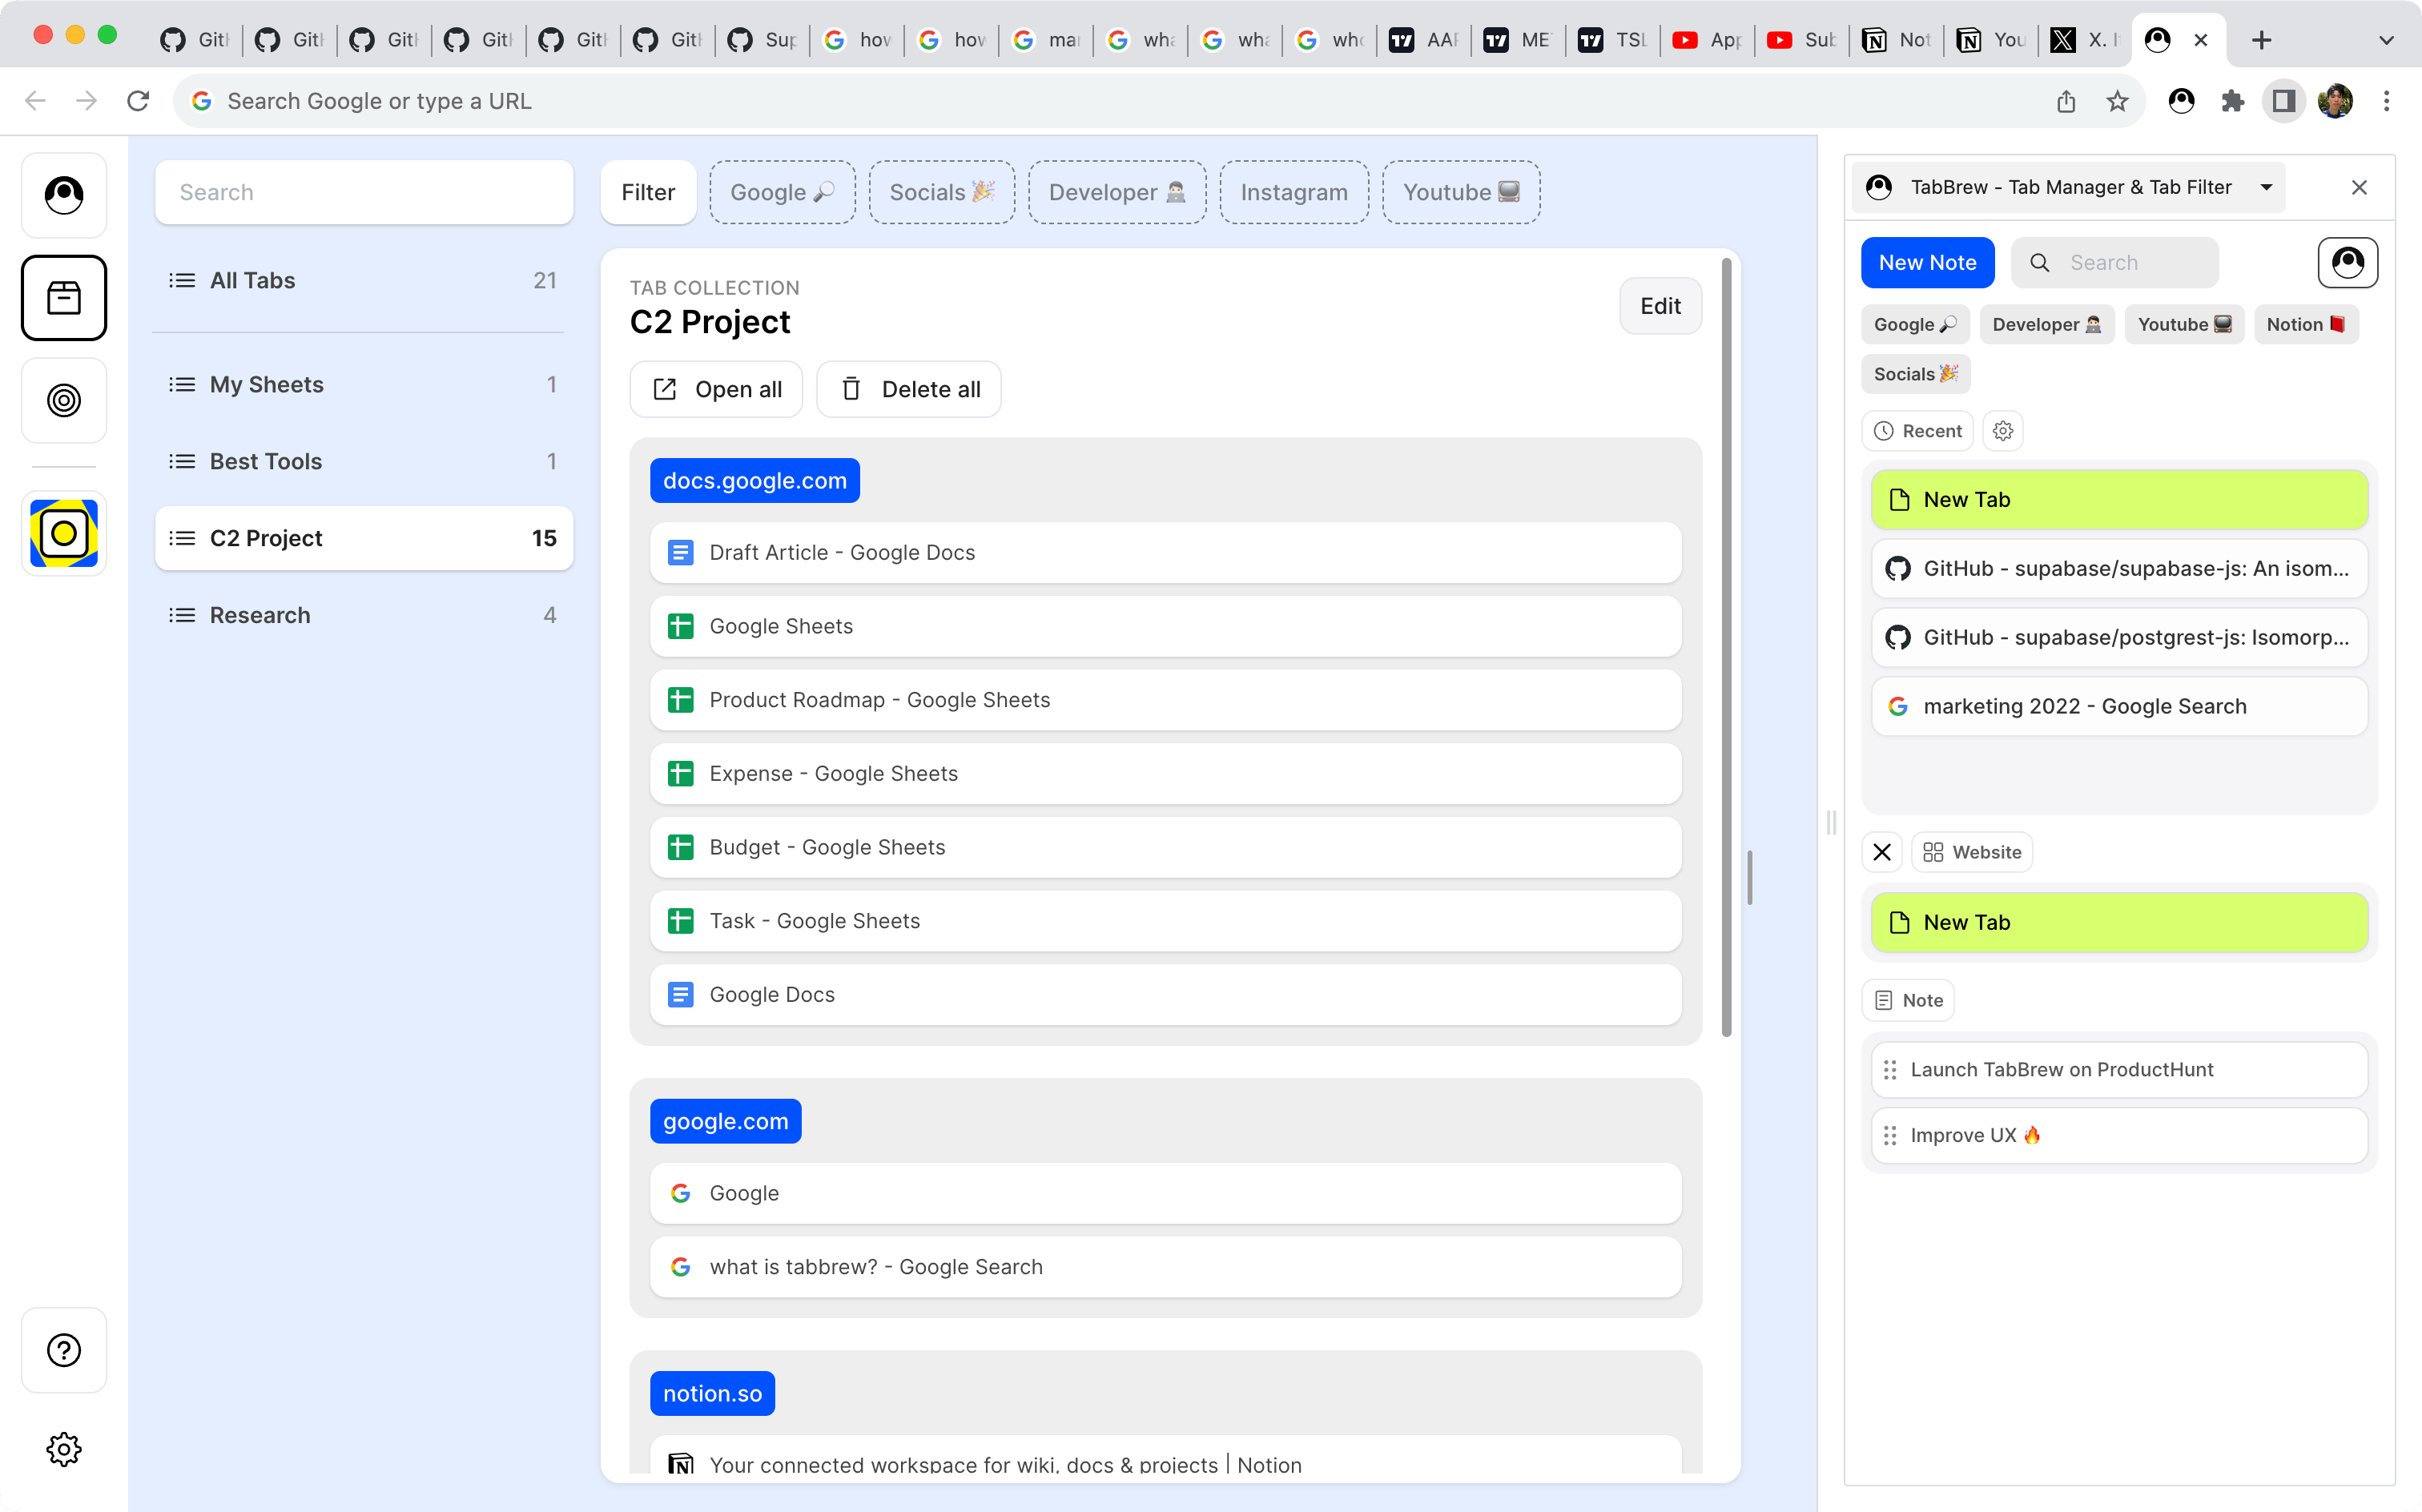Click the Recent button in side panel
2422x1512 pixels.
1917,431
